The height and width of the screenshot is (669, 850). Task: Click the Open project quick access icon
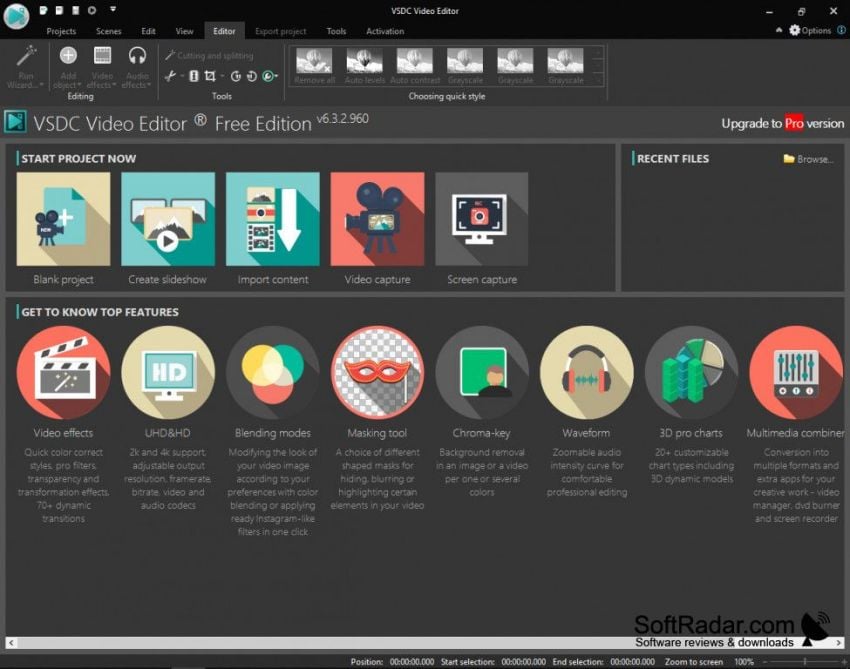[60, 10]
